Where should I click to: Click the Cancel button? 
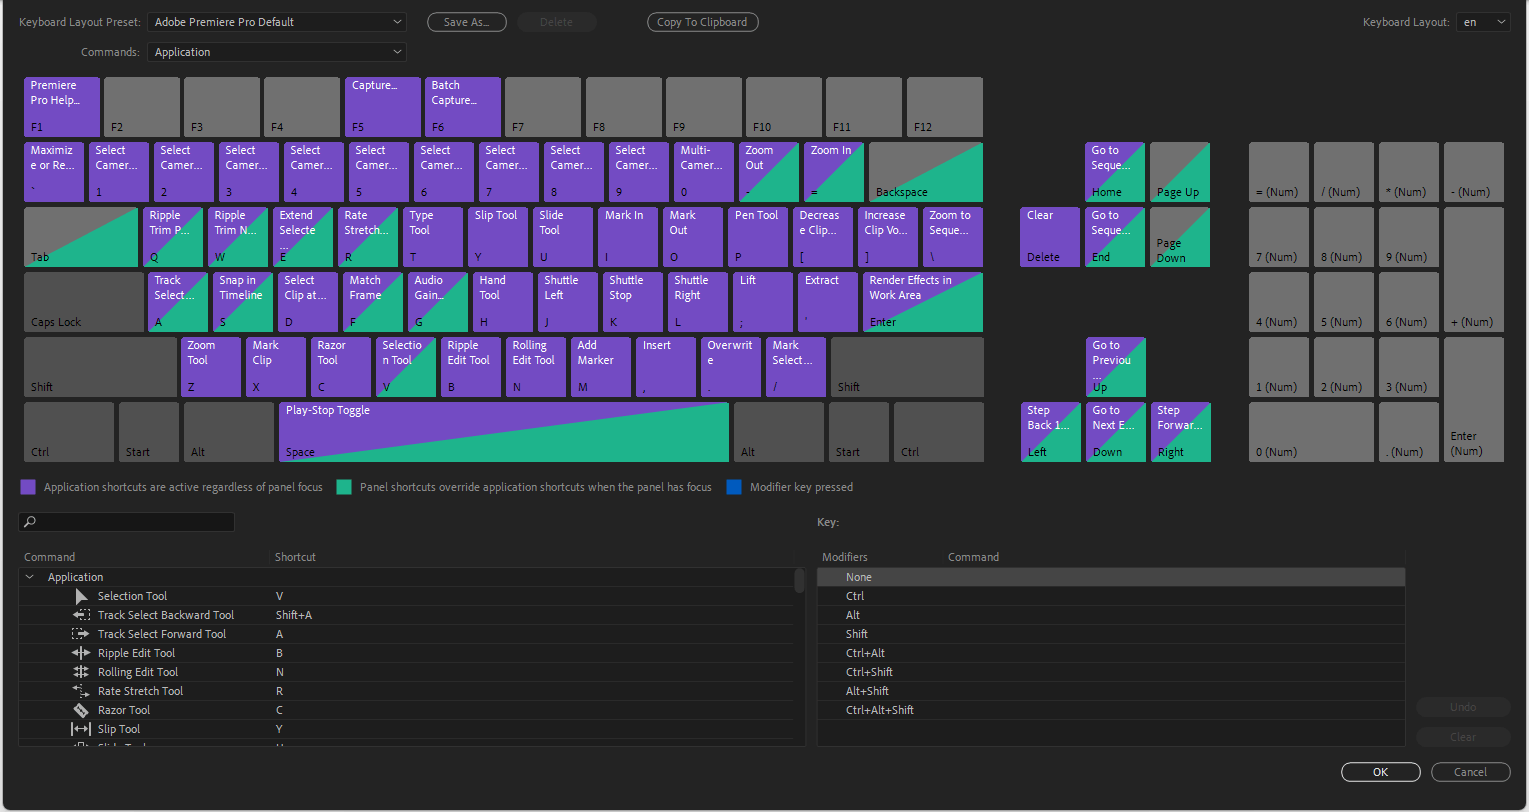tap(1471, 772)
